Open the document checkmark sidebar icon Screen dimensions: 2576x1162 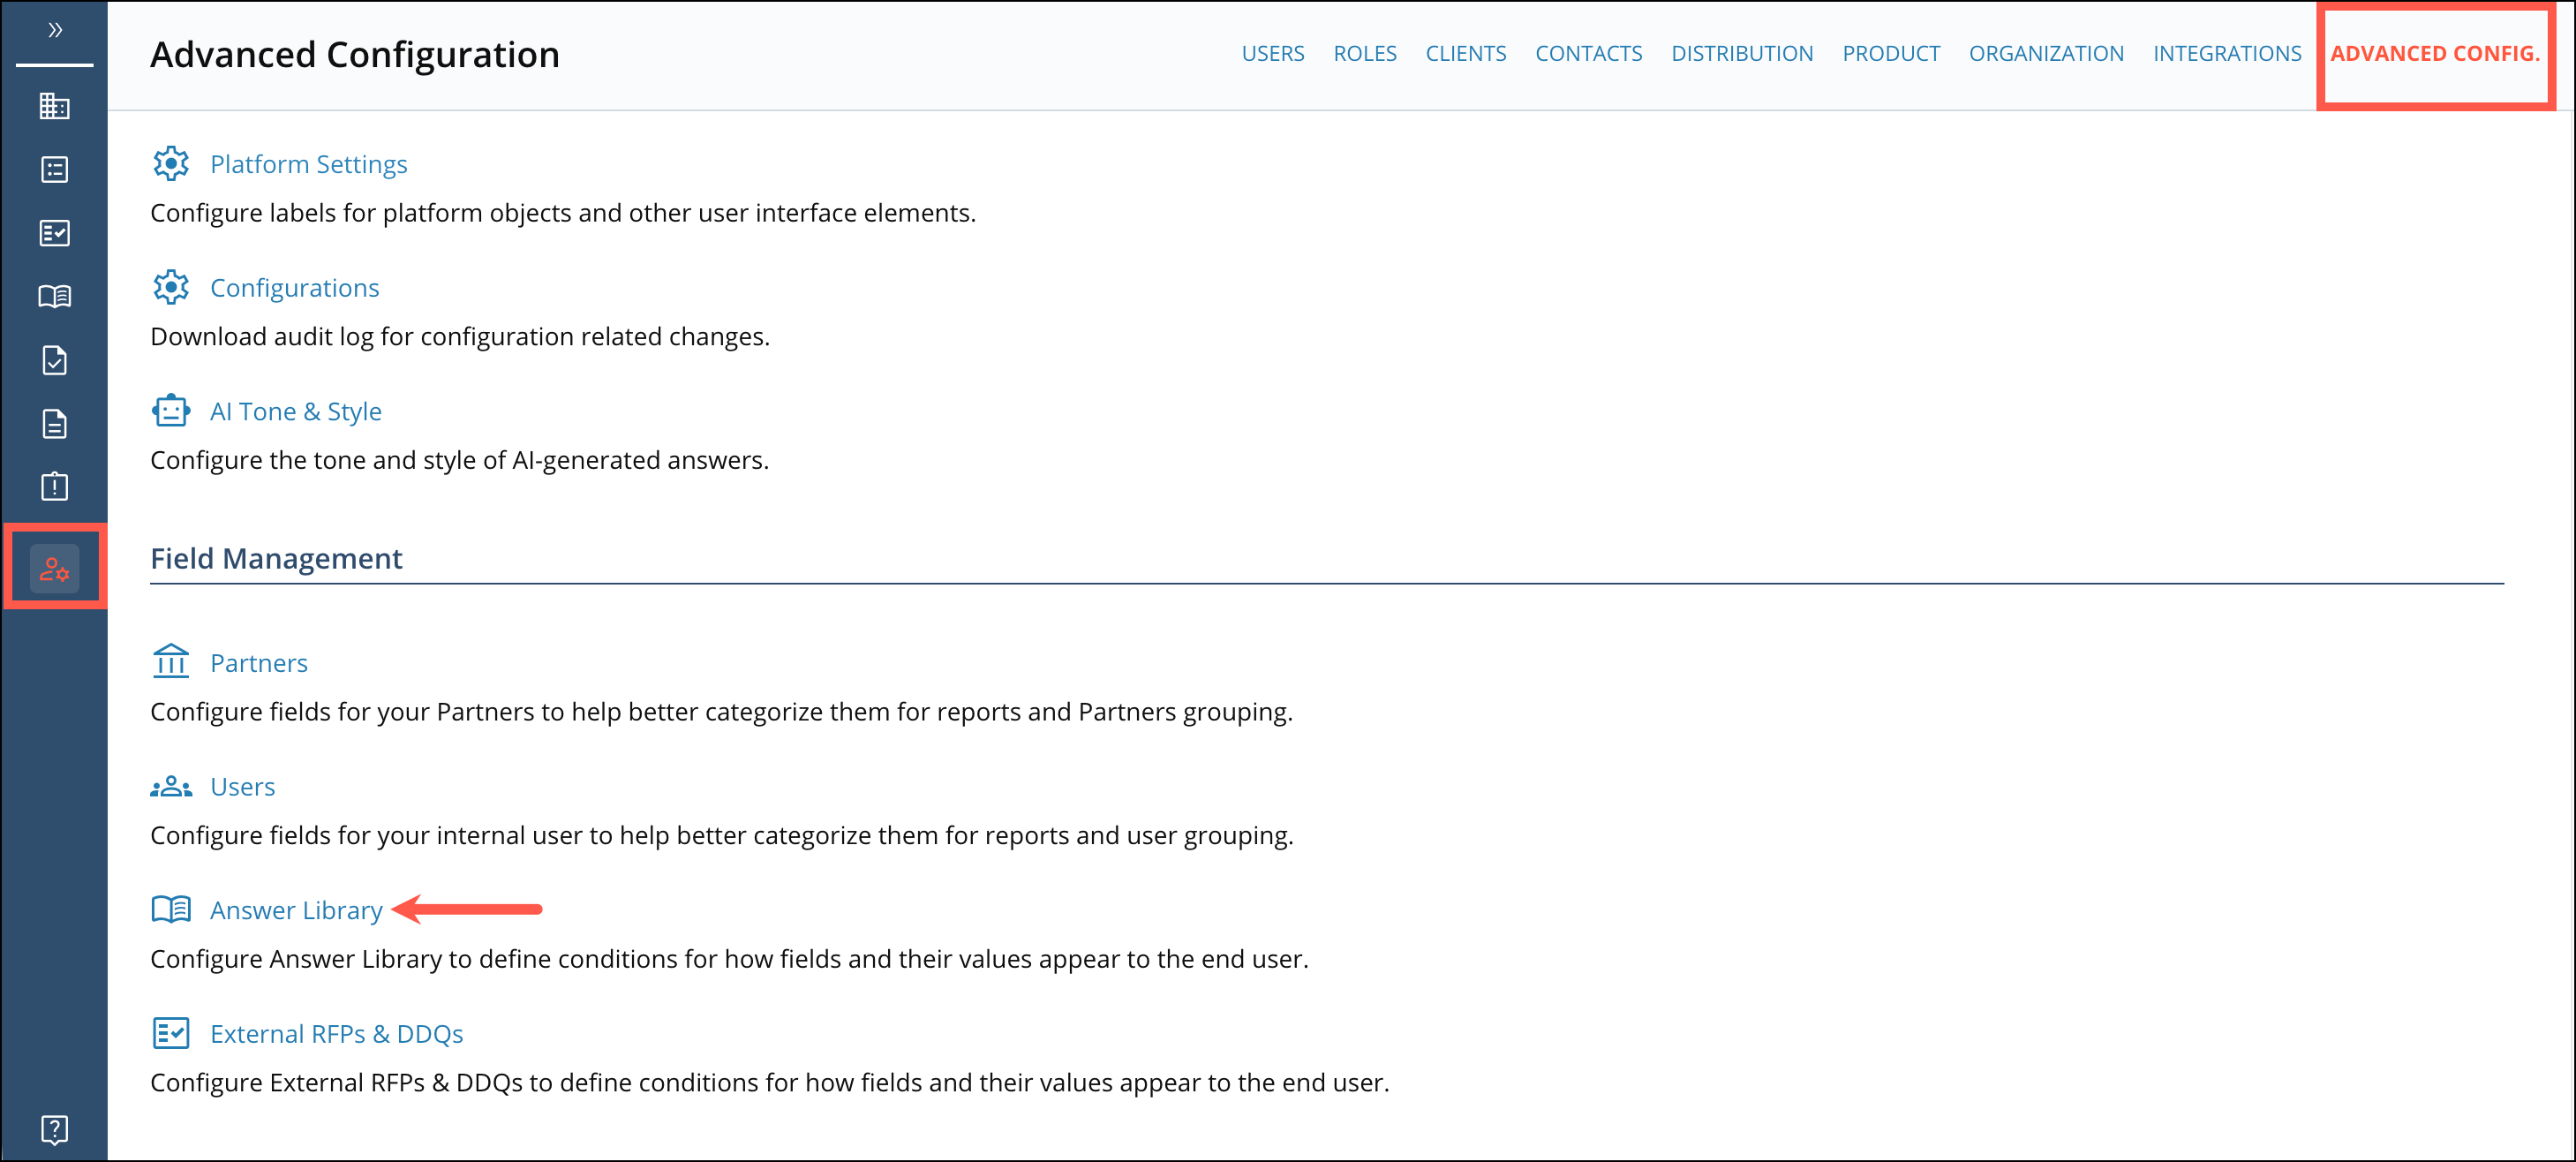coord(55,360)
